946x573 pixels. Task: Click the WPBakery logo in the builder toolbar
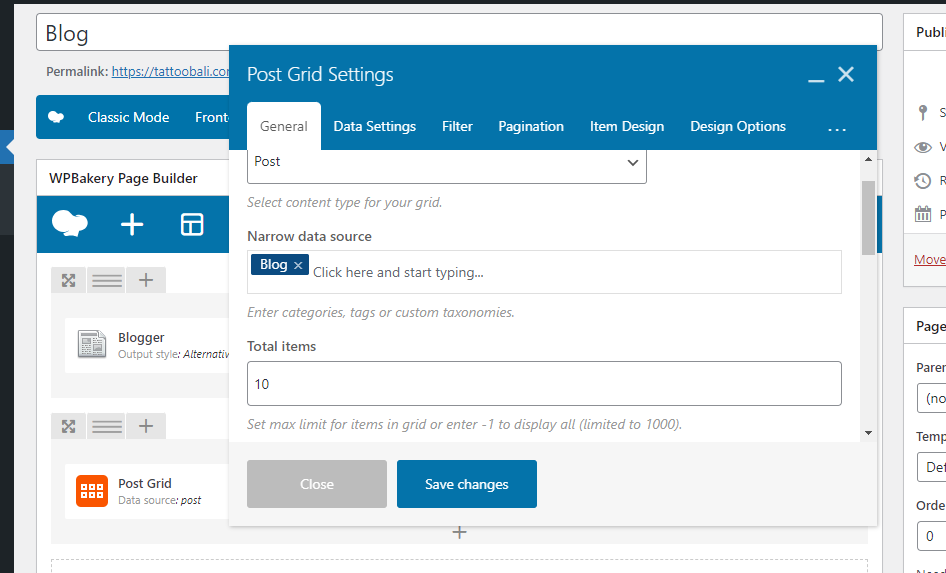70,224
